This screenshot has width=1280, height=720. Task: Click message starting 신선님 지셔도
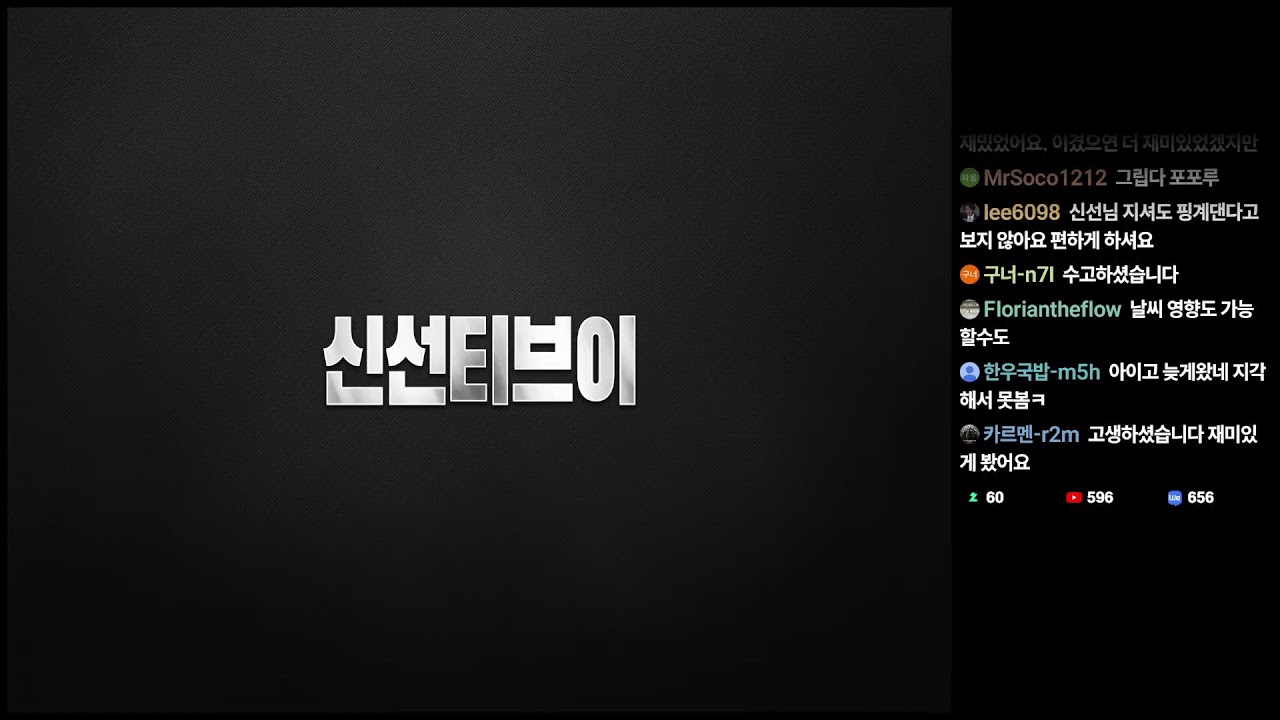[1110, 227]
